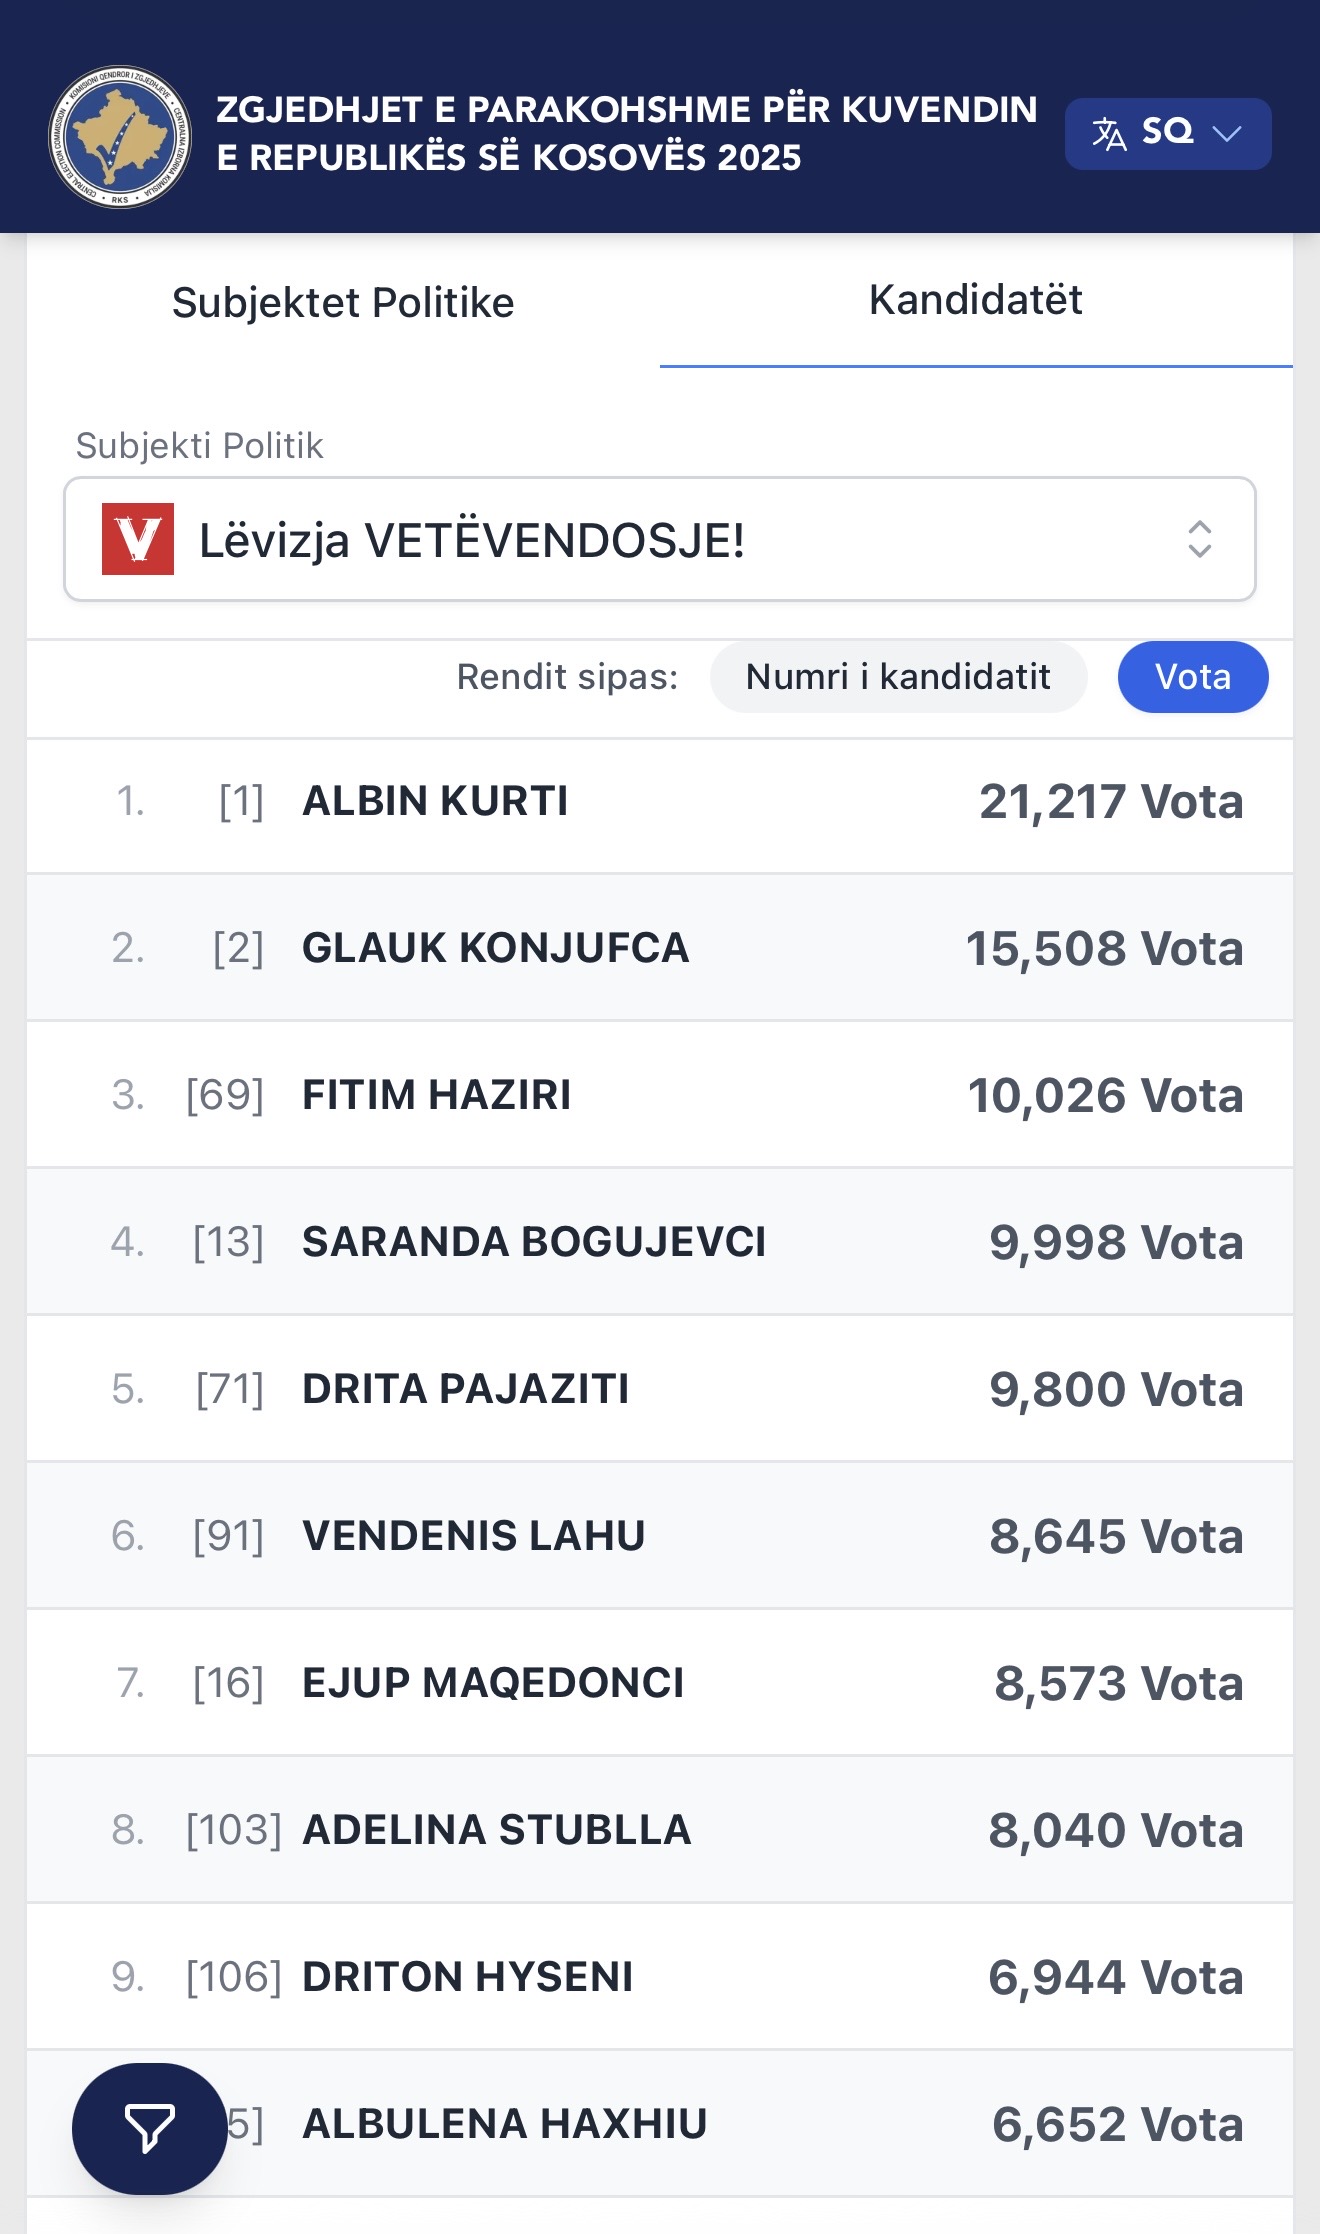Select the Vendenis Lahu row
1320x2234 pixels.
point(660,1536)
